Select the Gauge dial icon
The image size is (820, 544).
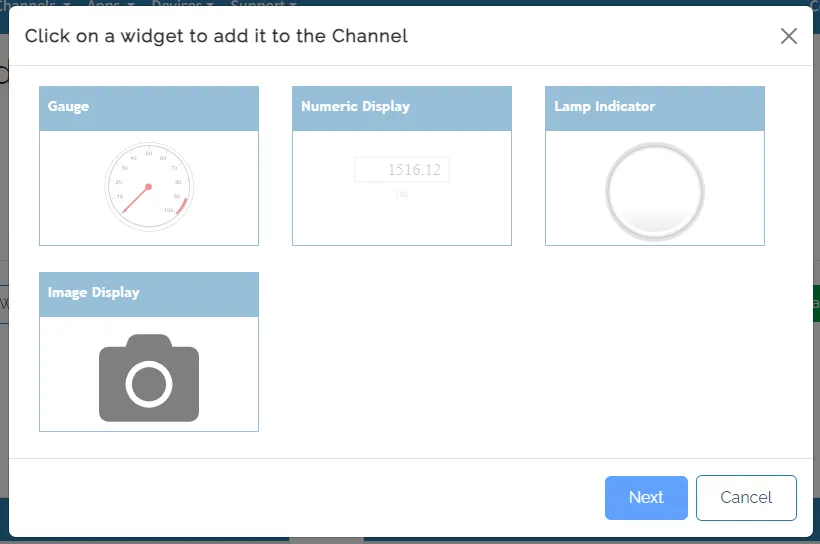(149, 187)
